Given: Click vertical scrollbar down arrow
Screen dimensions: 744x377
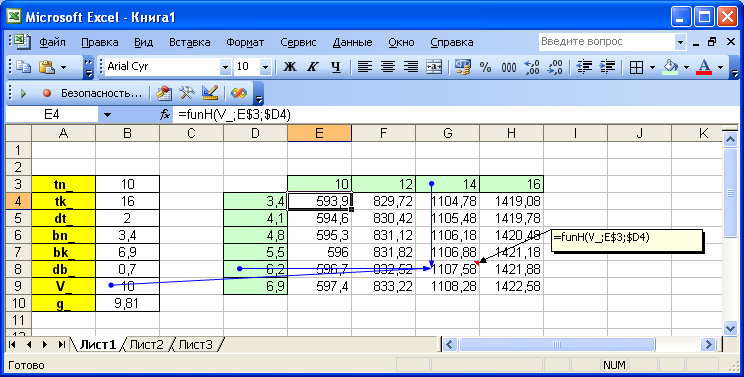Looking at the screenshot, I should click(x=730, y=327).
